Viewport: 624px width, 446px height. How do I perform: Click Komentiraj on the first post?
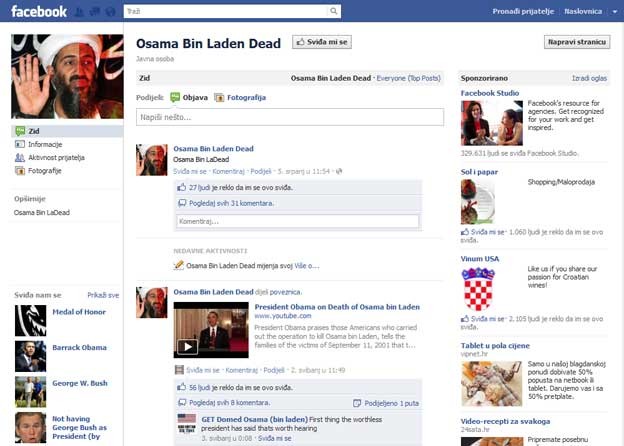click(228, 171)
